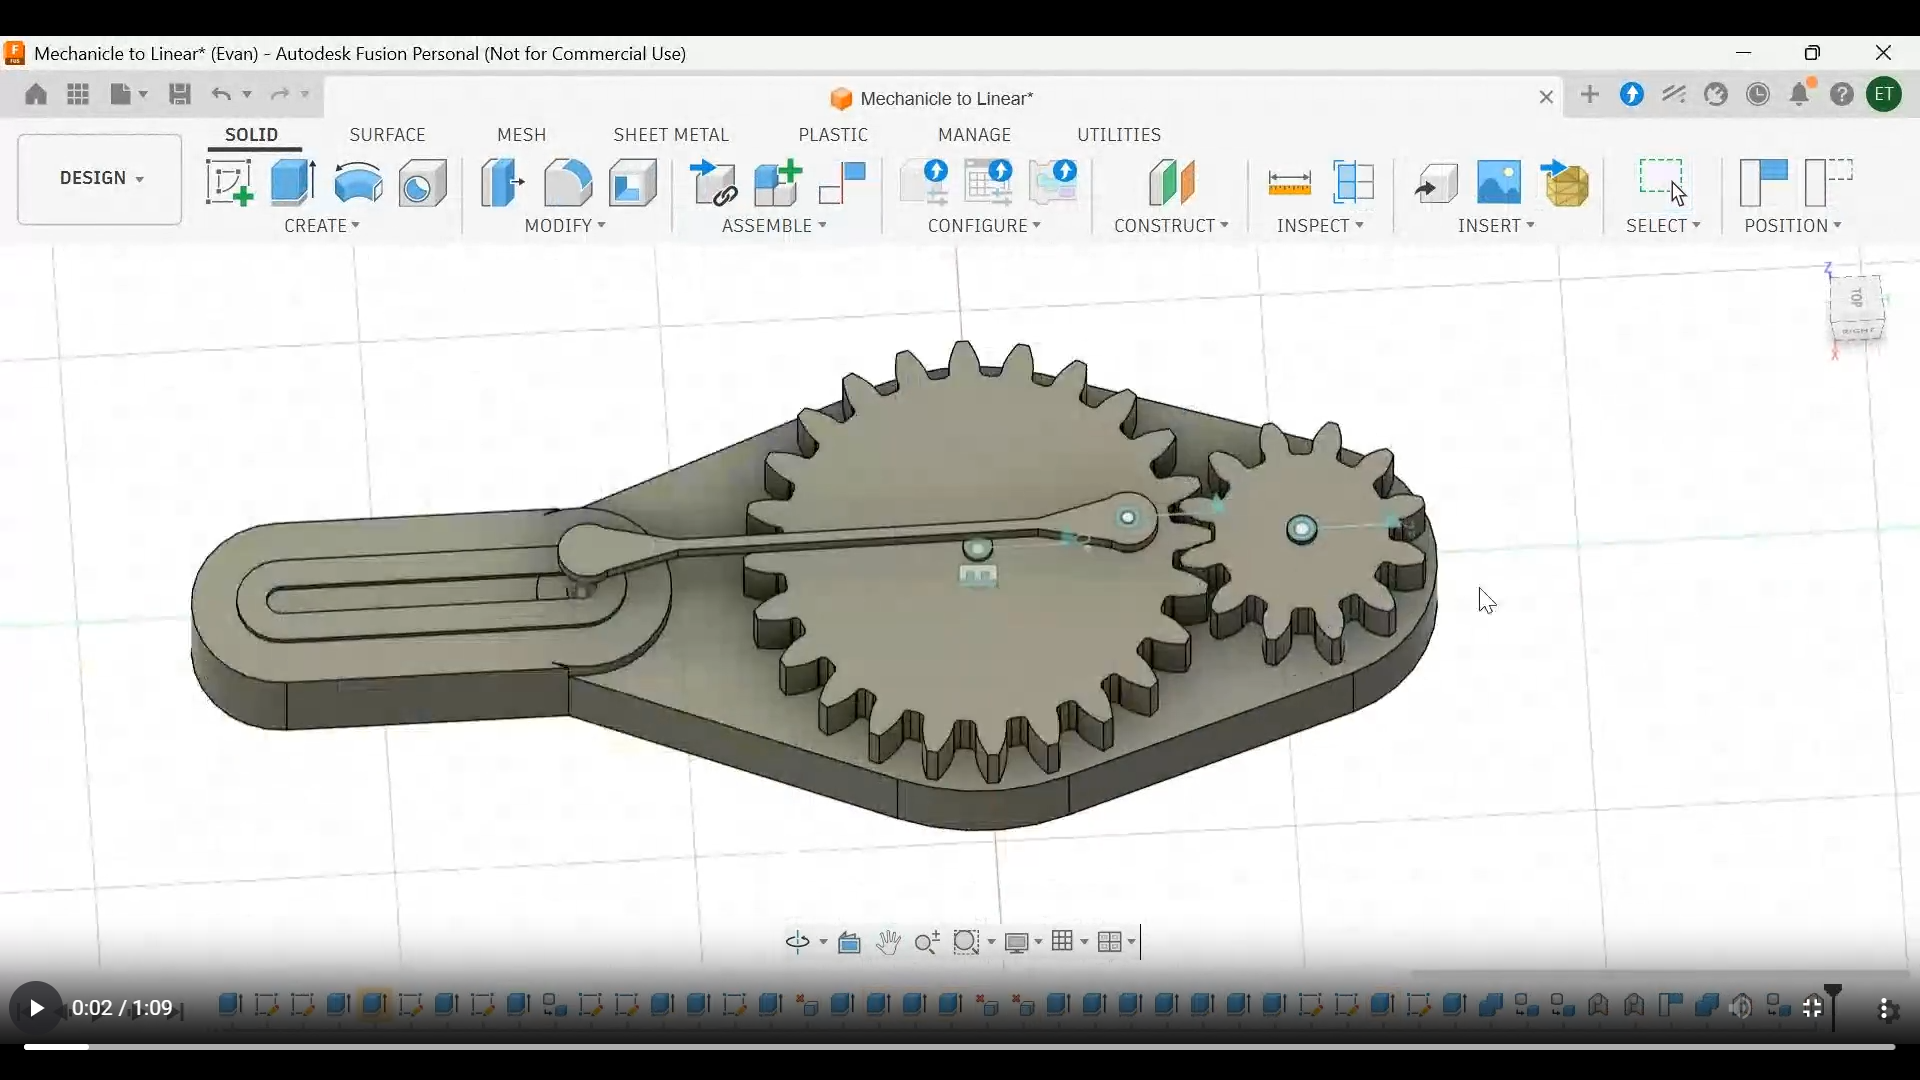Screen dimensions: 1920x1080
Task: Select the Pan hand tool
Action: click(890, 943)
